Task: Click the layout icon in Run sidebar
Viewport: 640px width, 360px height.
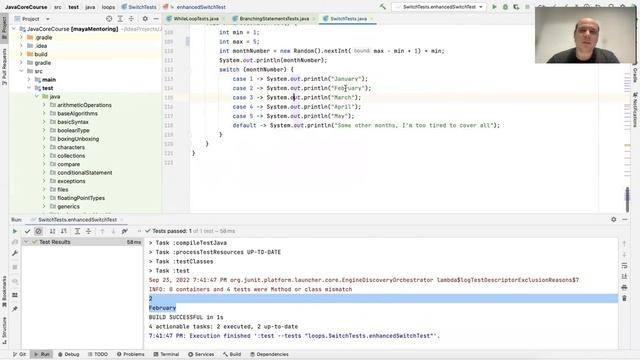Action: click(x=15, y=295)
